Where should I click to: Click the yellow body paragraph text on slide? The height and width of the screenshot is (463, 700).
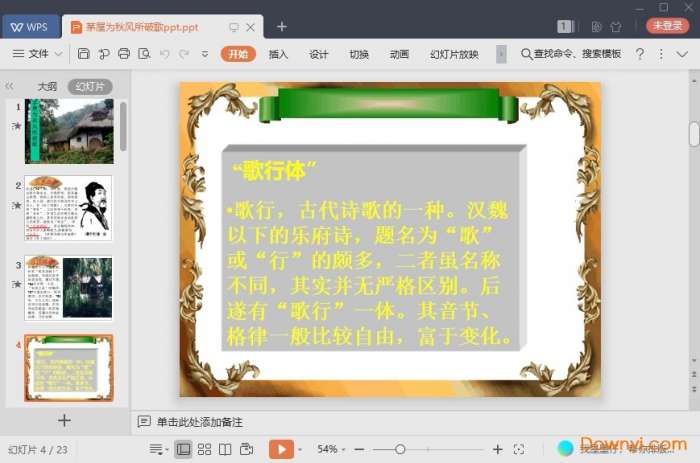[369, 273]
